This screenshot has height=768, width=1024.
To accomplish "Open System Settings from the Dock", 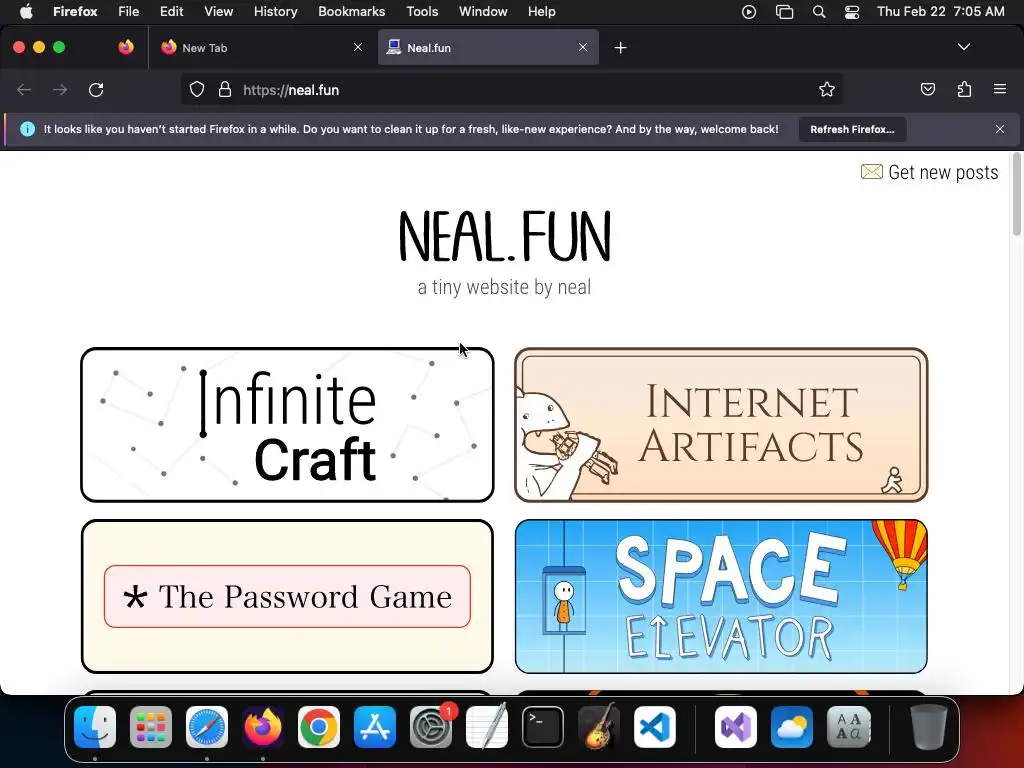I will 431,727.
